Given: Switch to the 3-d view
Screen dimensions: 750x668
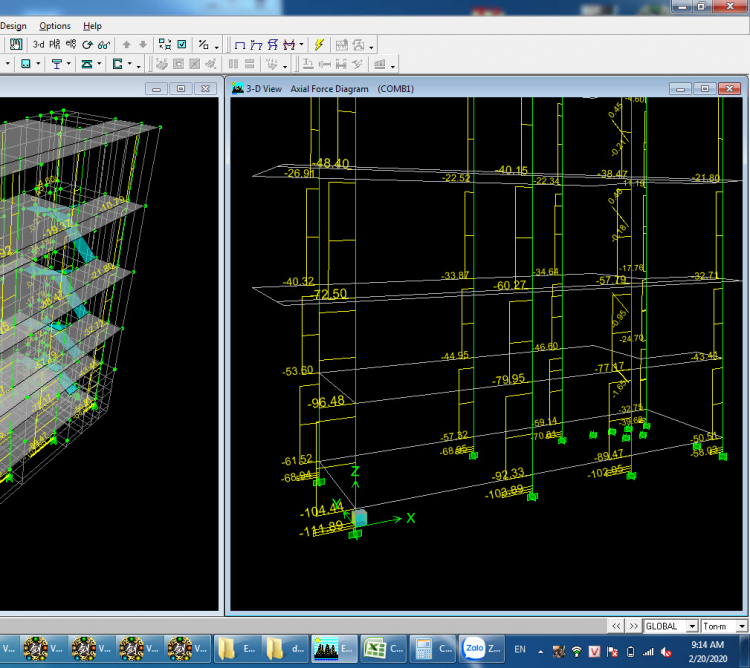Looking at the screenshot, I should (x=38, y=44).
